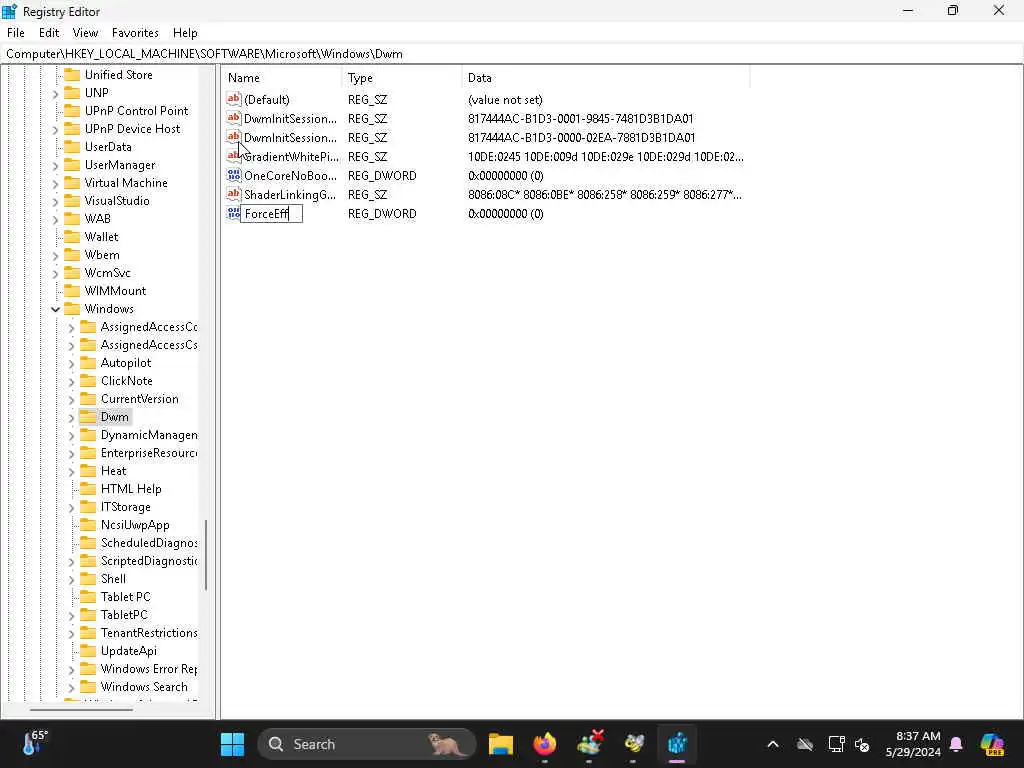
Task: Open the bee icon app on the taskbar
Action: tap(633, 744)
